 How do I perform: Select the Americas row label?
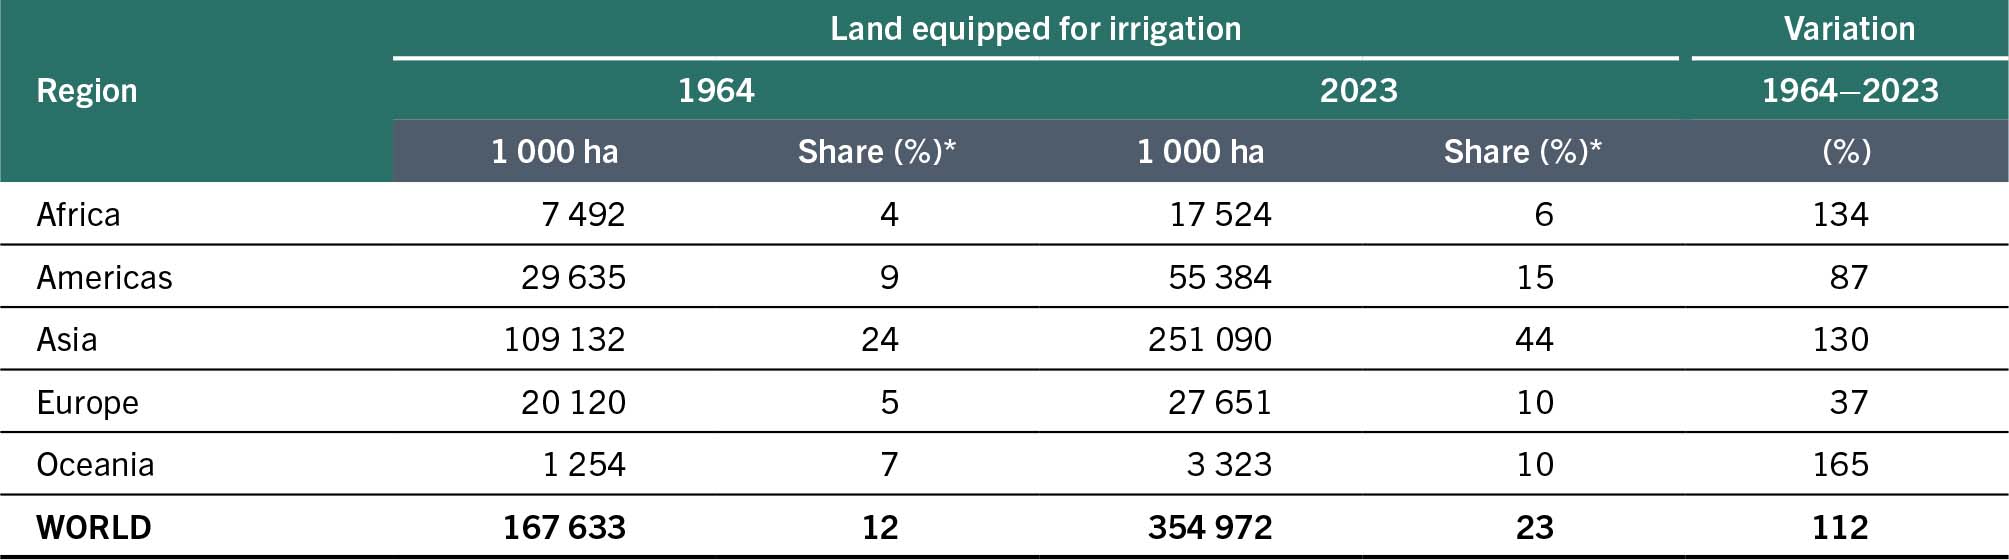tap(104, 278)
